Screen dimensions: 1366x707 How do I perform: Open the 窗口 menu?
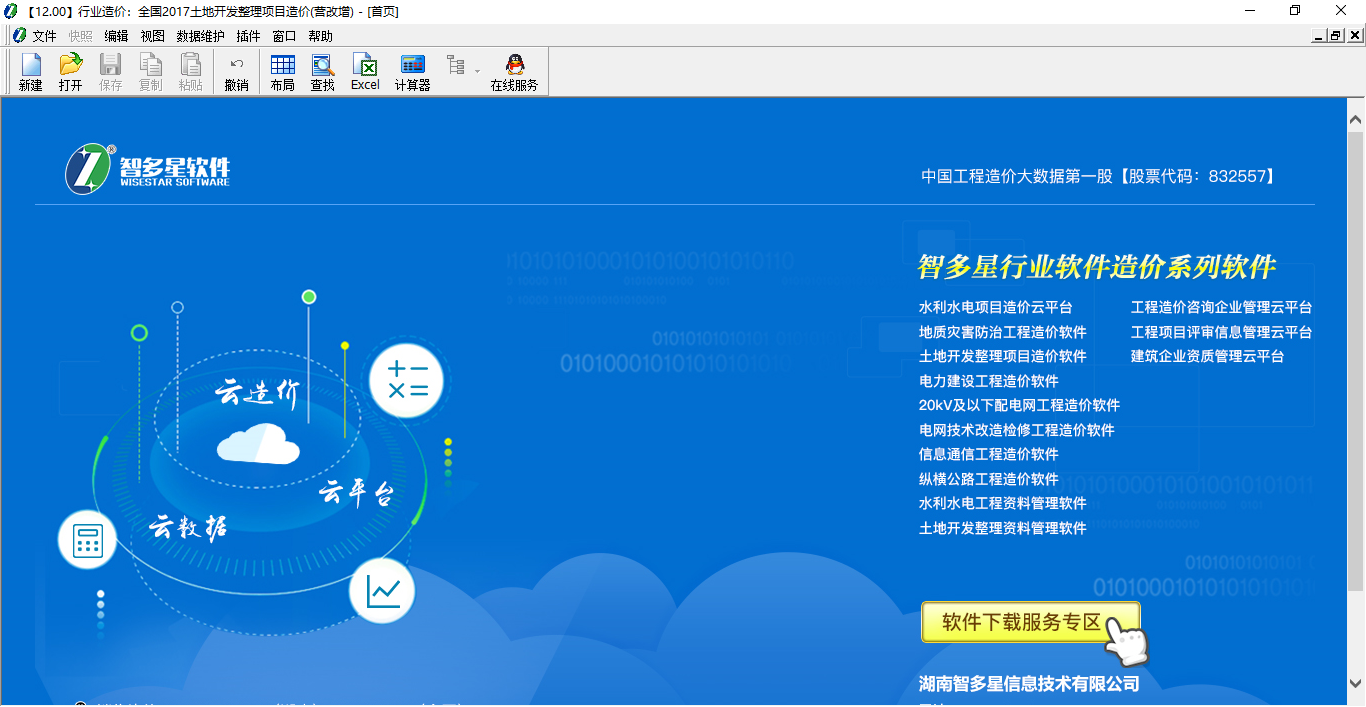point(284,36)
